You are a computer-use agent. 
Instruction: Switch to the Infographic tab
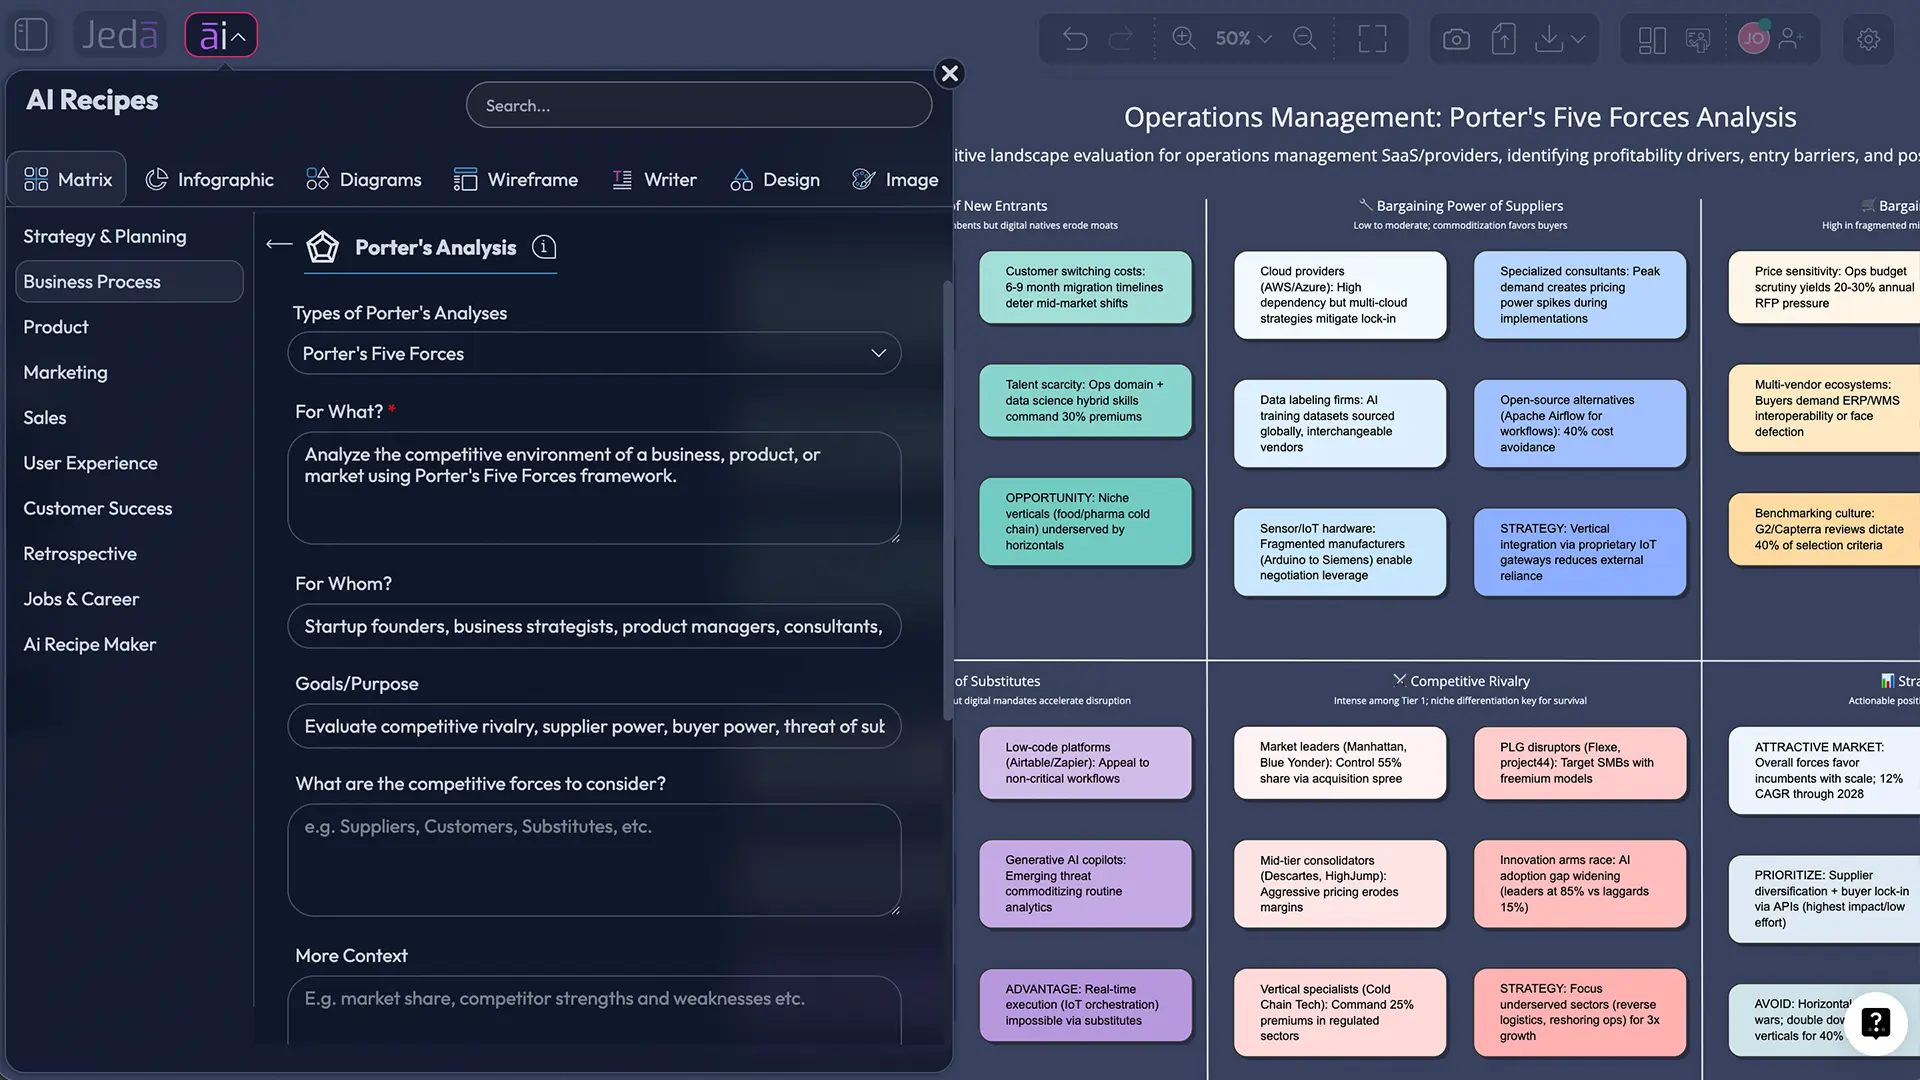pos(209,180)
